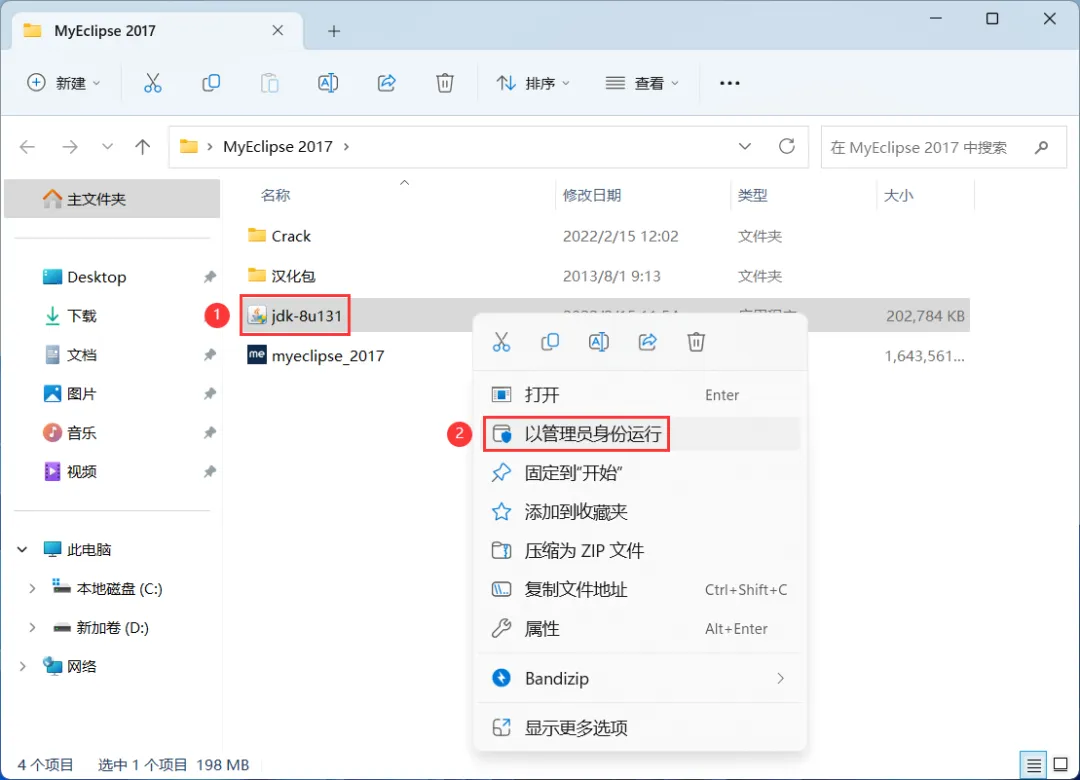Click the Delete trash icon in the context menu
Screen dimensions: 1080x780
696,342
